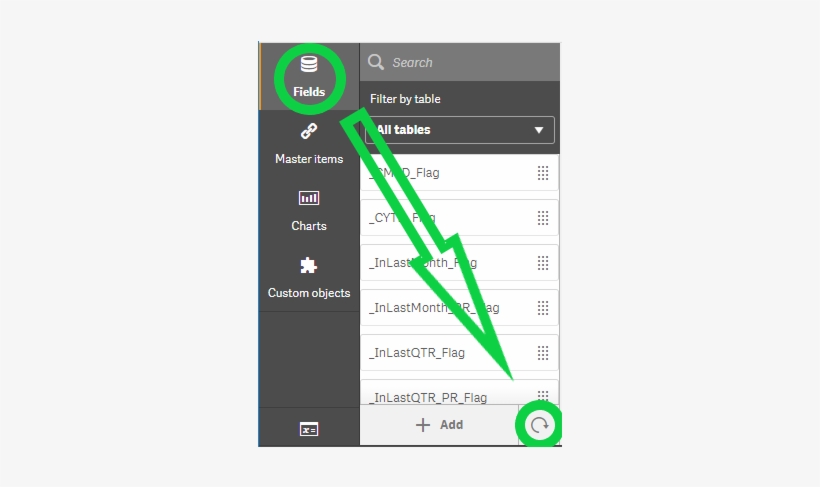Select the _InLastQTR_Flag field
820x487 pixels.
[460, 353]
